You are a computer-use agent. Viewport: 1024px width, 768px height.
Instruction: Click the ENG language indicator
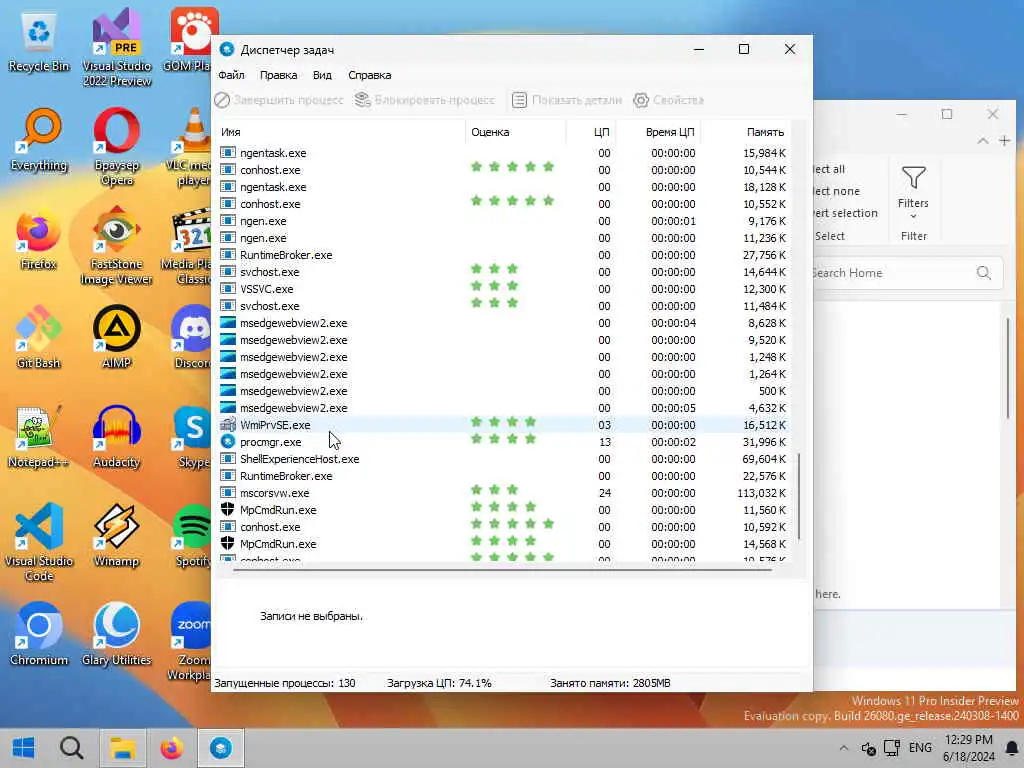(x=920, y=748)
